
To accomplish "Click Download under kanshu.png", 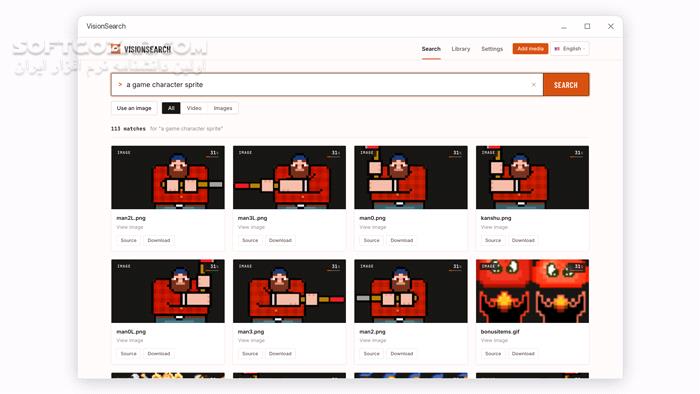I will pyautogui.click(x=523, y=240).
